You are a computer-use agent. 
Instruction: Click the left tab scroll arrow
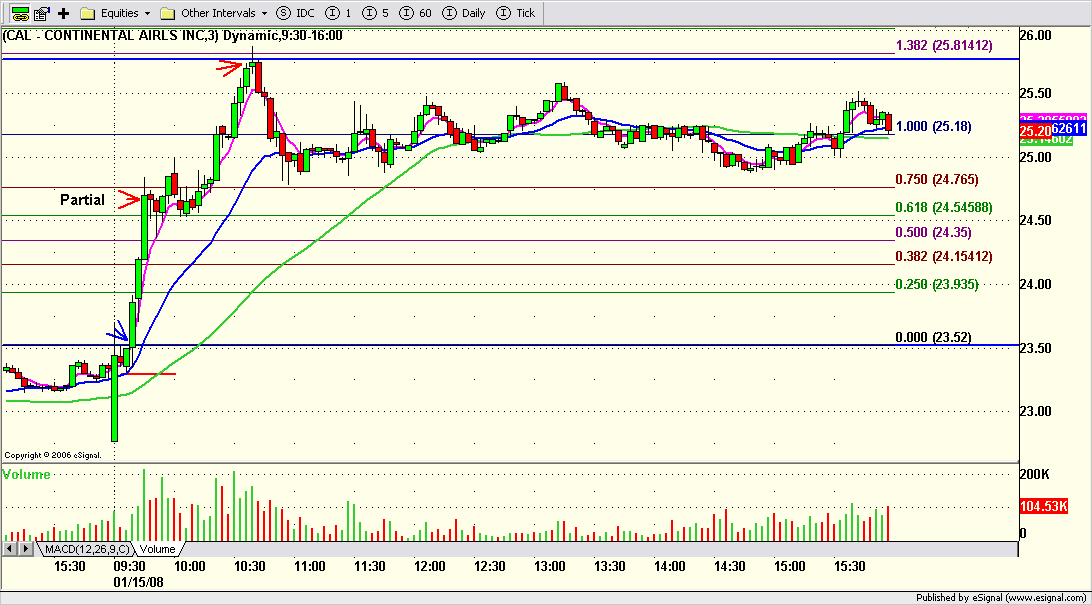point(10,549)
